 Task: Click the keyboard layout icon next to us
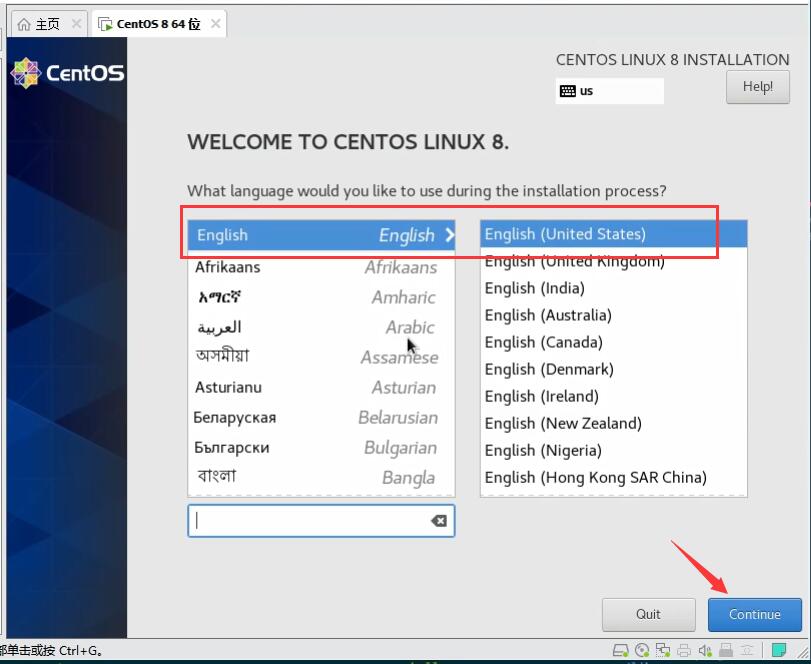pyautogui.click(x=567, y=91)
